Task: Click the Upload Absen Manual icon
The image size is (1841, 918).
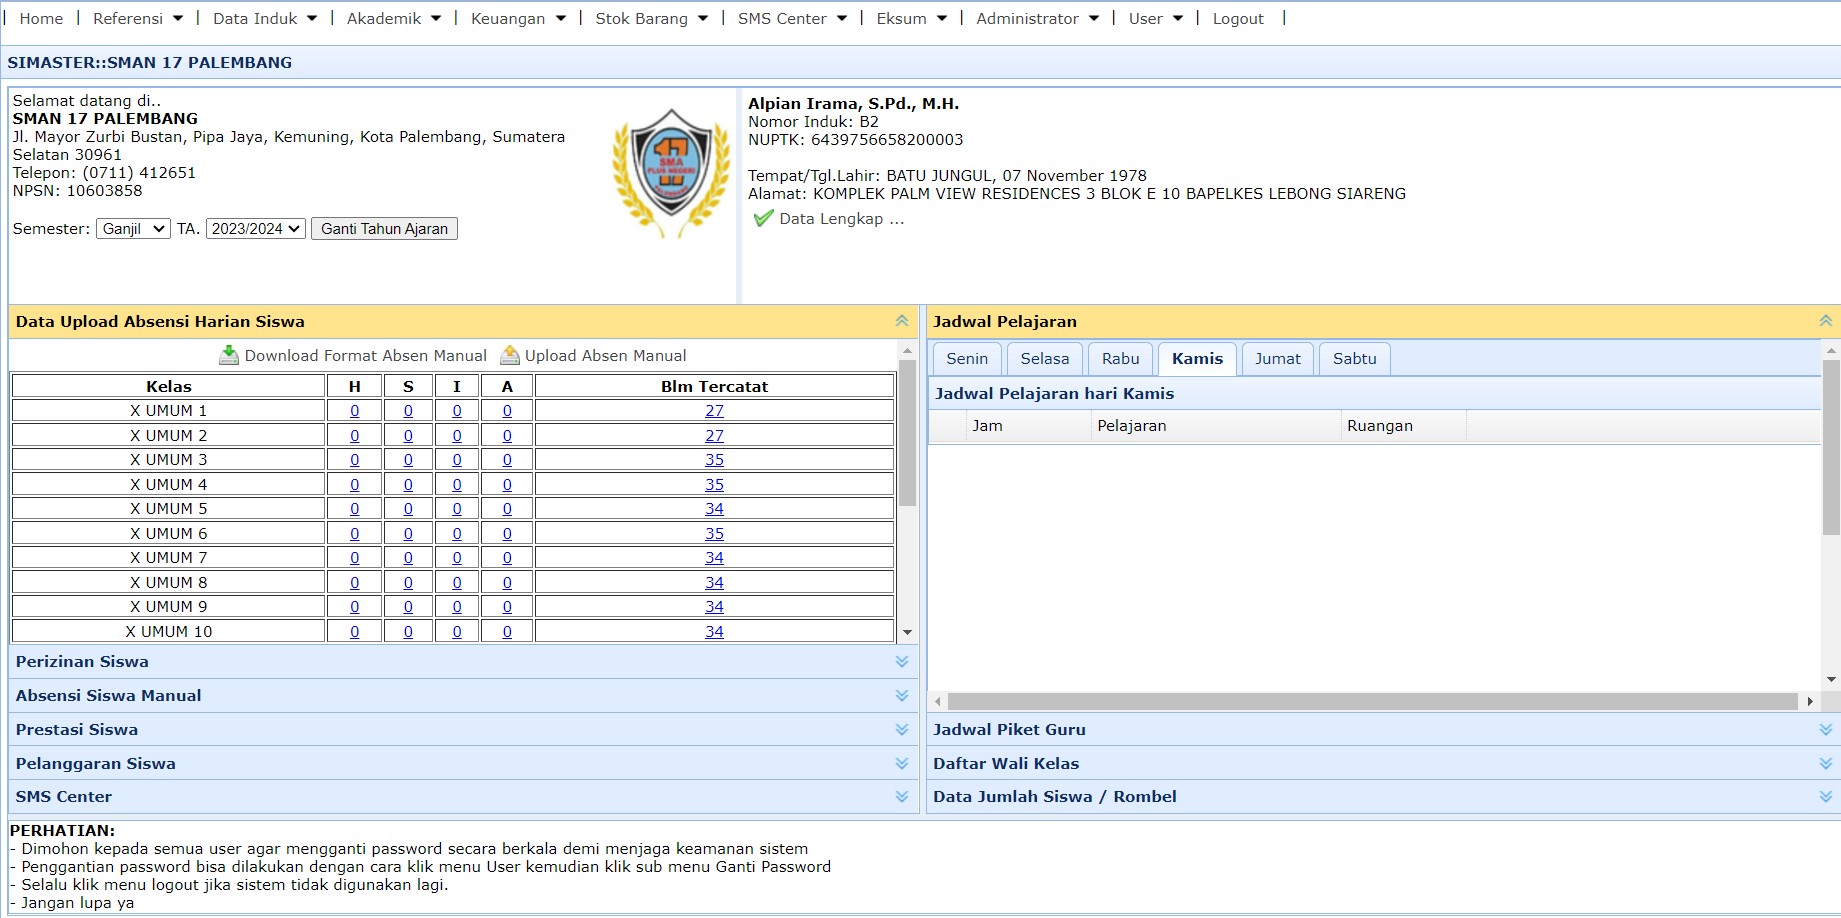Action: 510,355
